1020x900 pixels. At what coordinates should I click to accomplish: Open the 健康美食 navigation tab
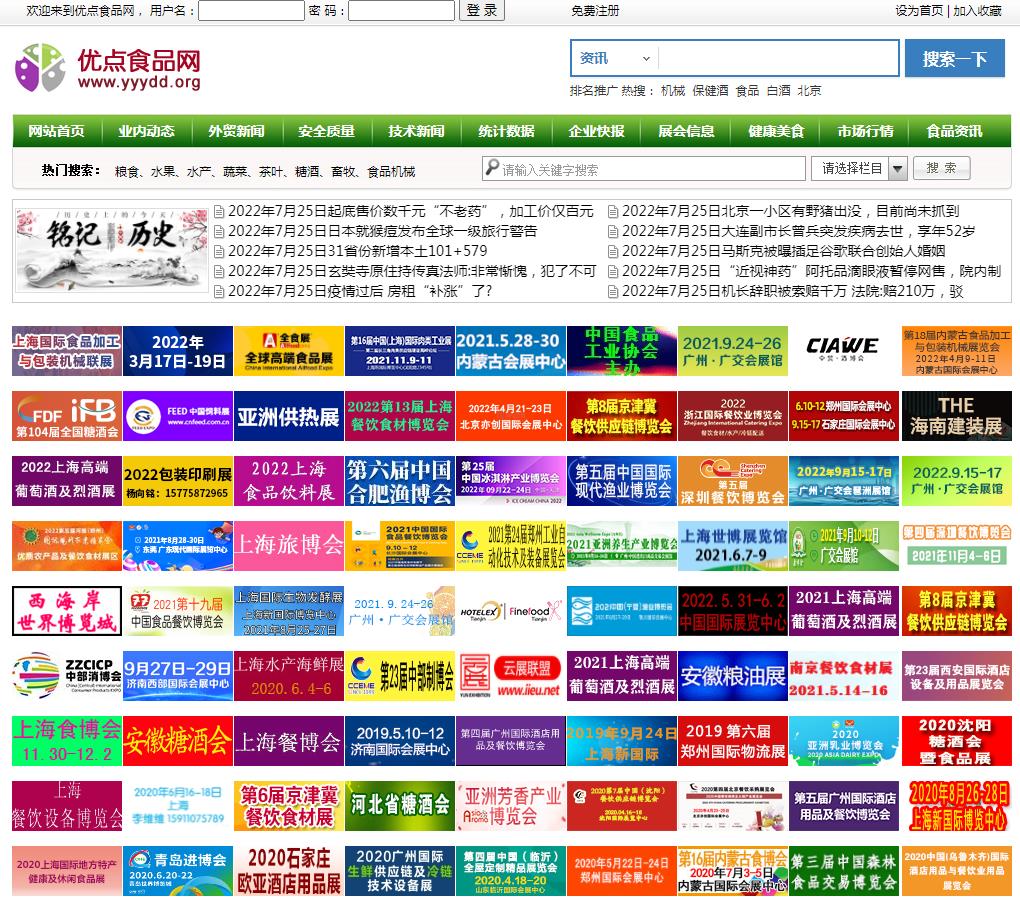point(776,131)
